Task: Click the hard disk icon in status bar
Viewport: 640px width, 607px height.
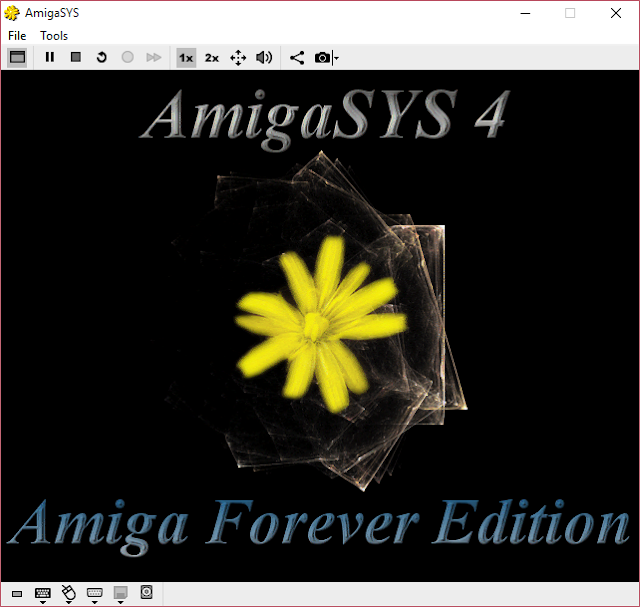Action: click(147, 592)
